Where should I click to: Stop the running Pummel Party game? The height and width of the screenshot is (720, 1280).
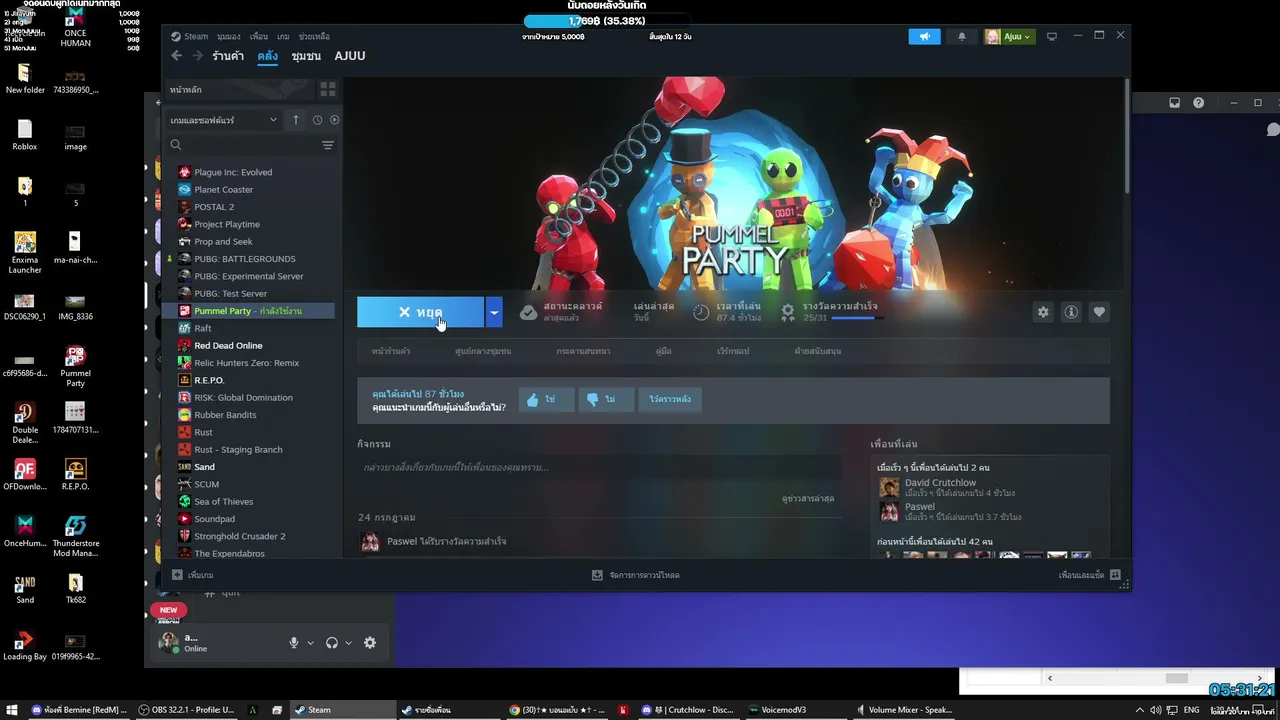tap(420, 312)
